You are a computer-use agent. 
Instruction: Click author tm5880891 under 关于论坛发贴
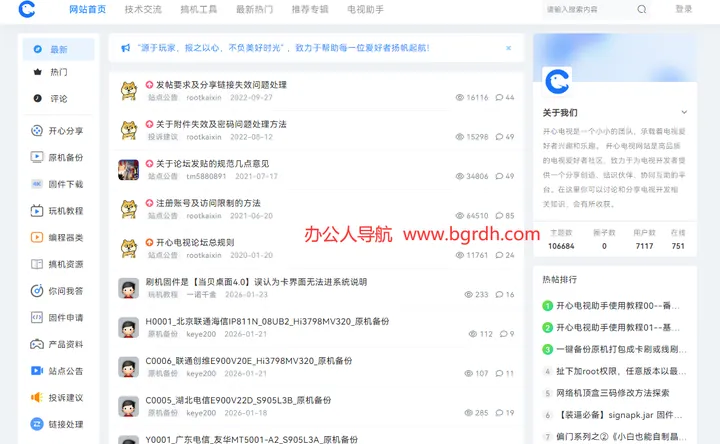click(x=206, y=176)
